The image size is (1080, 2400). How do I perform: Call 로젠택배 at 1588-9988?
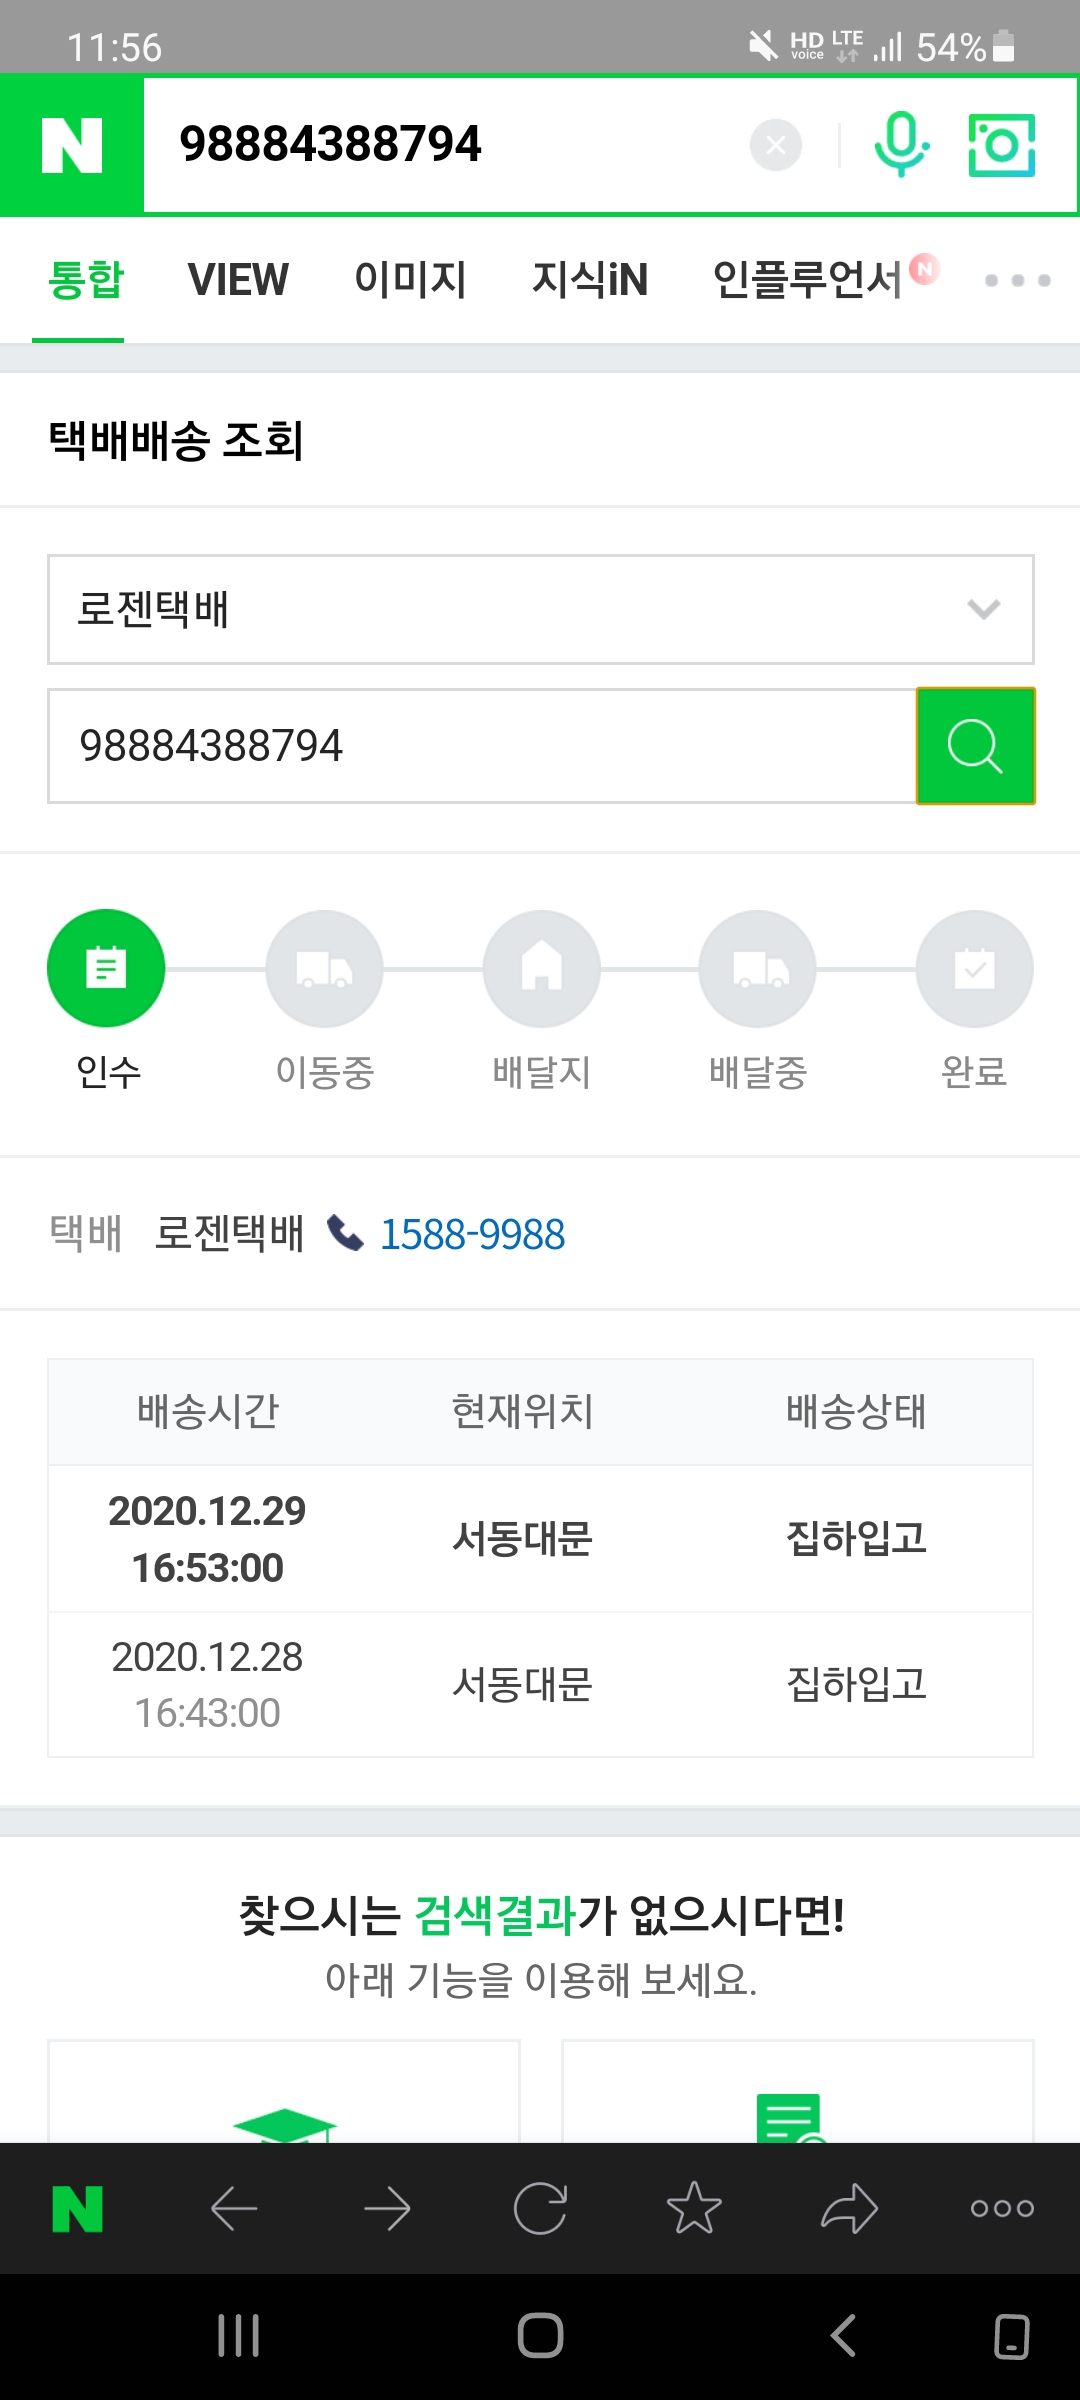point(472,1235)
